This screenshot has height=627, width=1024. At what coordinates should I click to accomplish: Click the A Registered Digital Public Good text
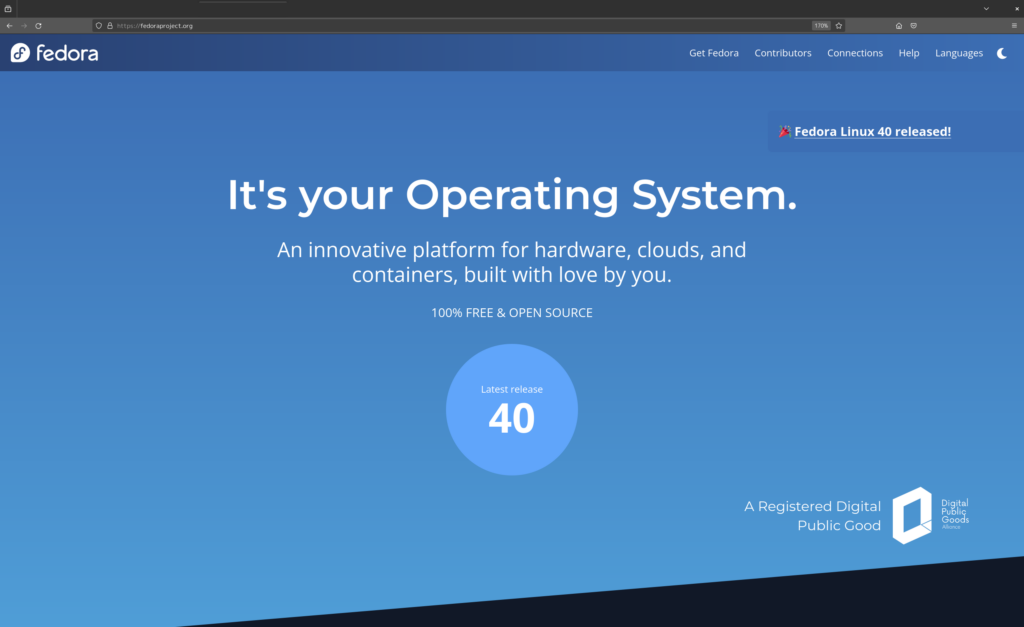(x=812, y=516)
